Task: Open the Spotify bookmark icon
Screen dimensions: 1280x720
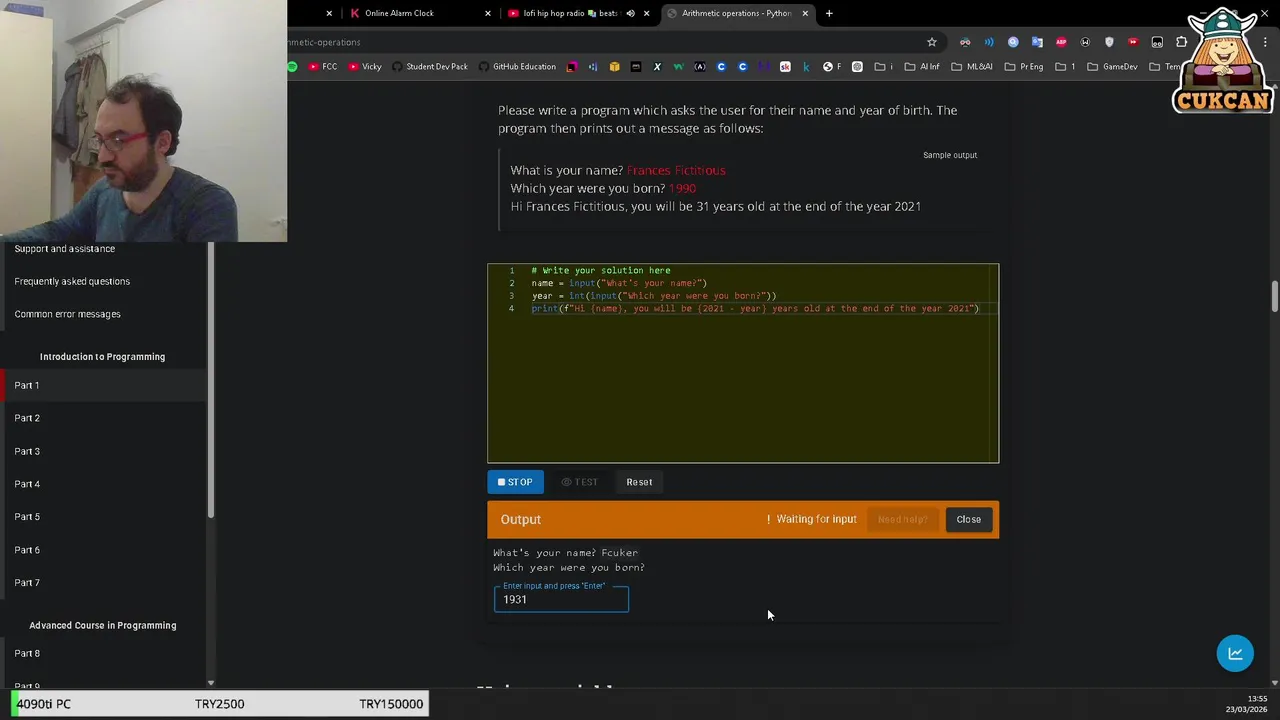Action: pos(292,67)
